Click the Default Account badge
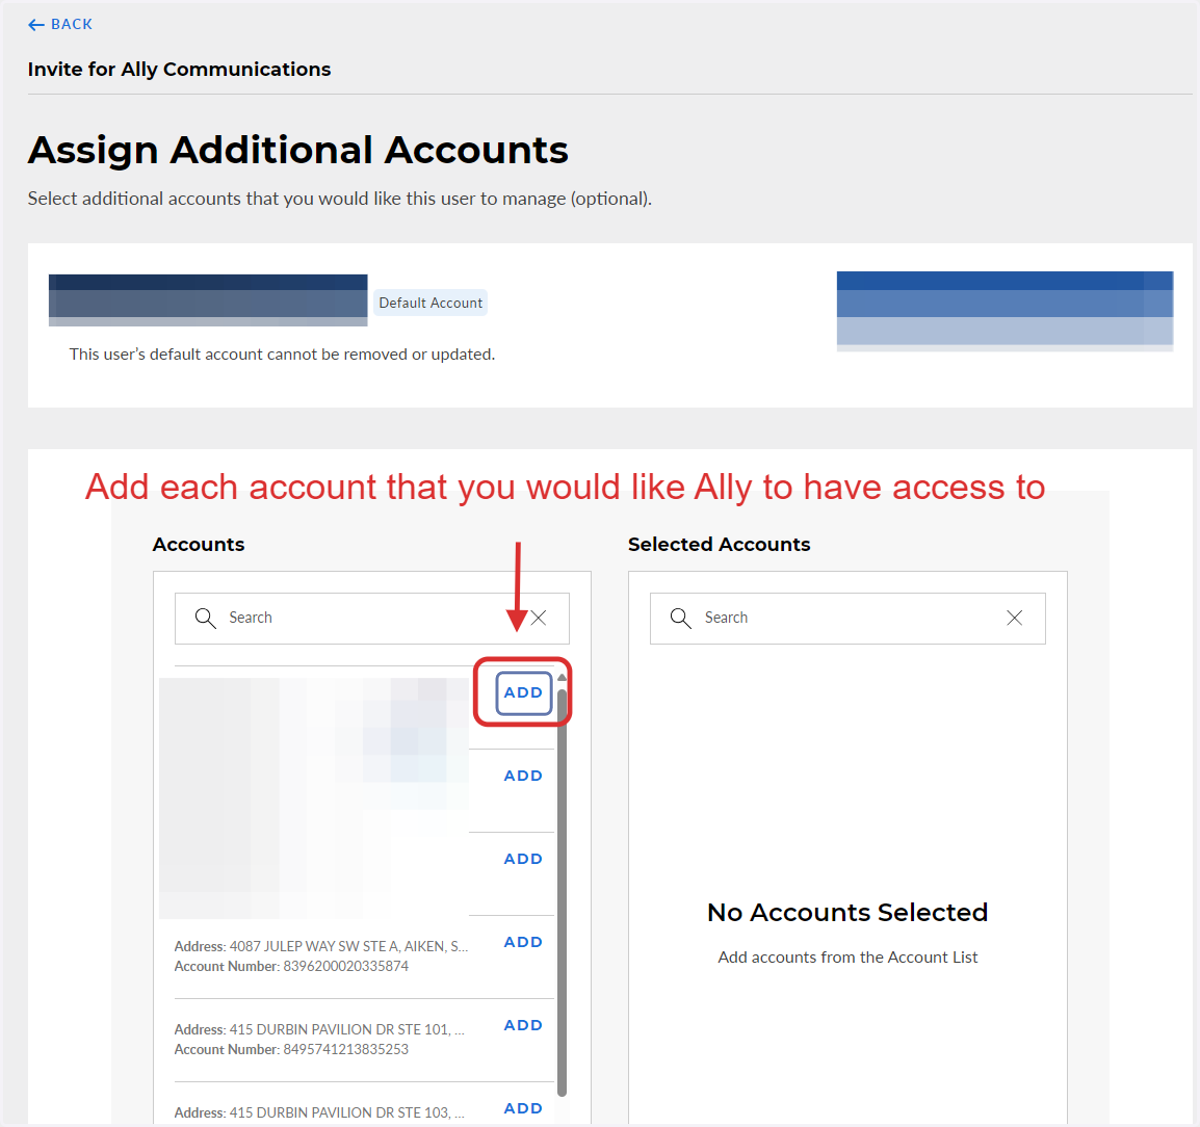The image size is (1200, 1127). point(431,303)
